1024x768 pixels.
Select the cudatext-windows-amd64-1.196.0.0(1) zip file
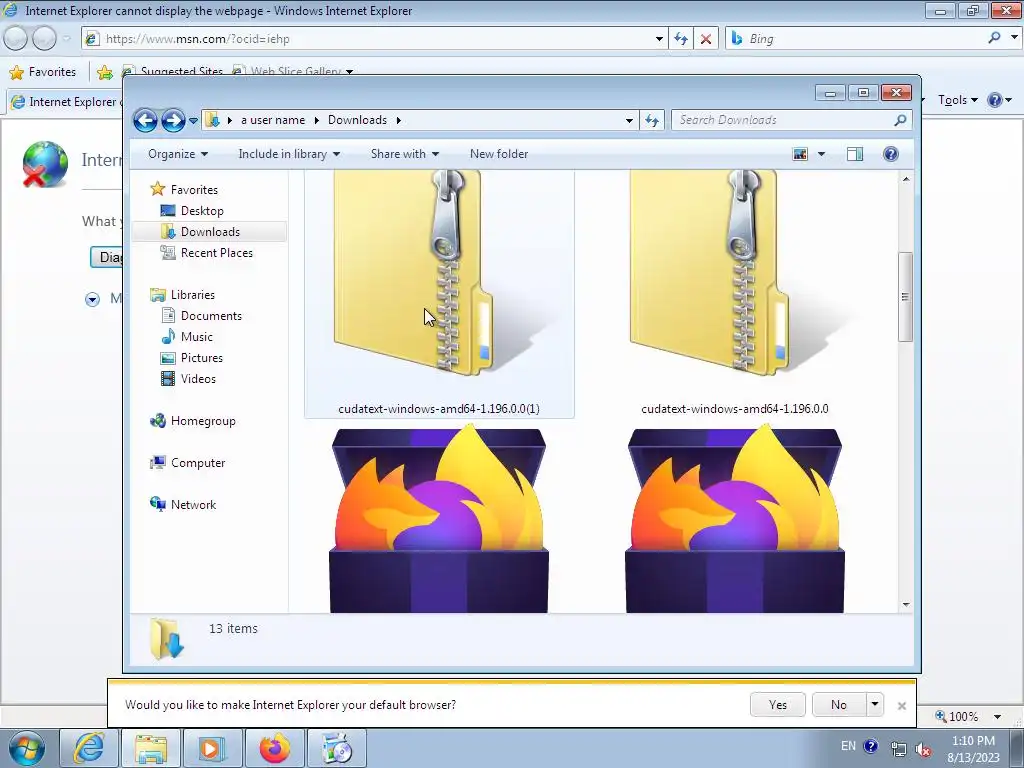(x=439, y=294)
